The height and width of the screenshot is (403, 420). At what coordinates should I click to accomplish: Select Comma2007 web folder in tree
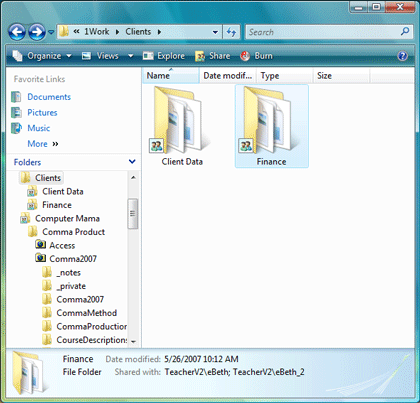[x=73, y=259]
